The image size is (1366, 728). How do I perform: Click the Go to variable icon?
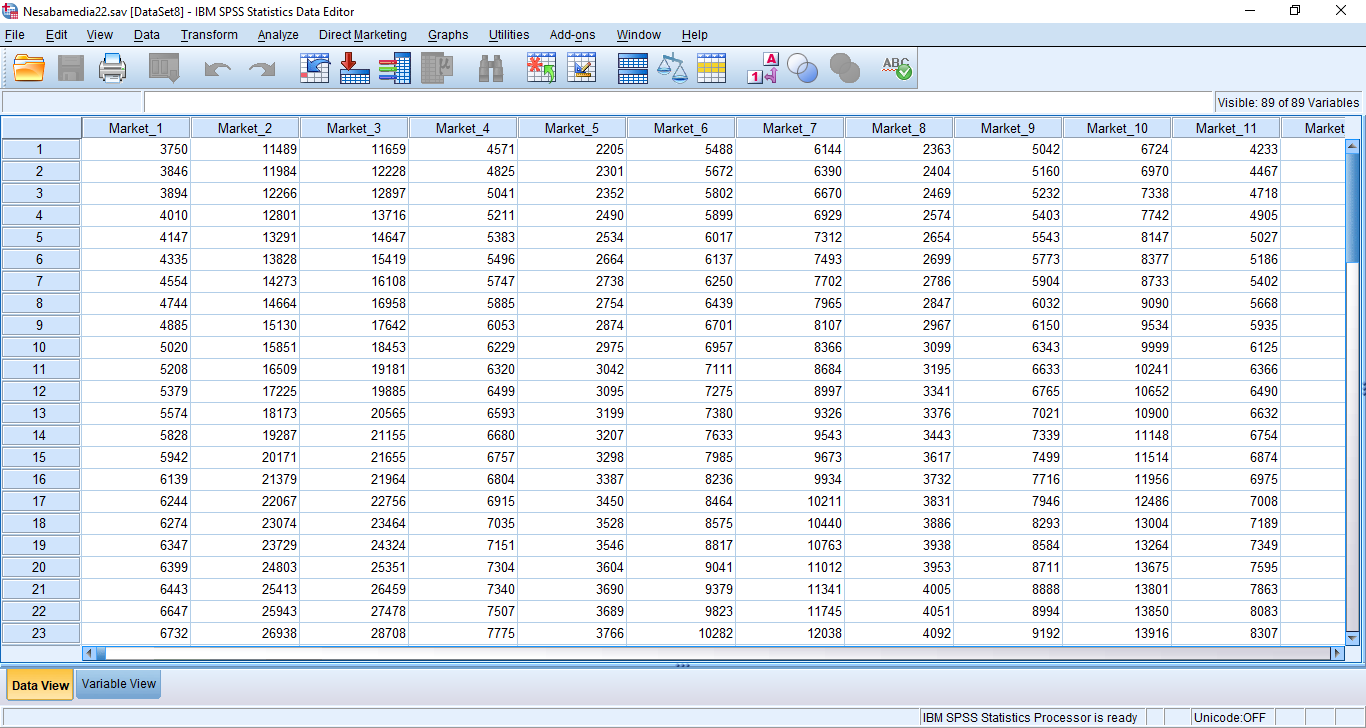tap(354, 68)
